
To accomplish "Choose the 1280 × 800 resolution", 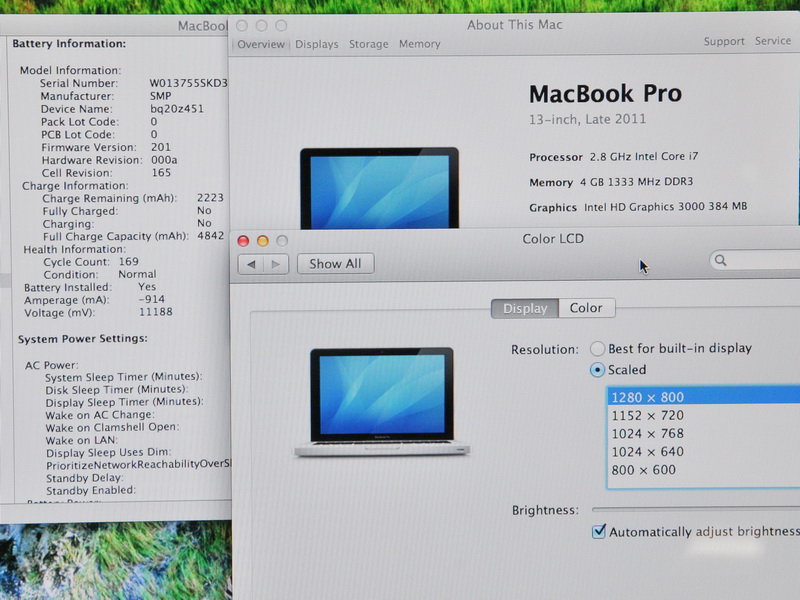I will (x=704, y=397).
